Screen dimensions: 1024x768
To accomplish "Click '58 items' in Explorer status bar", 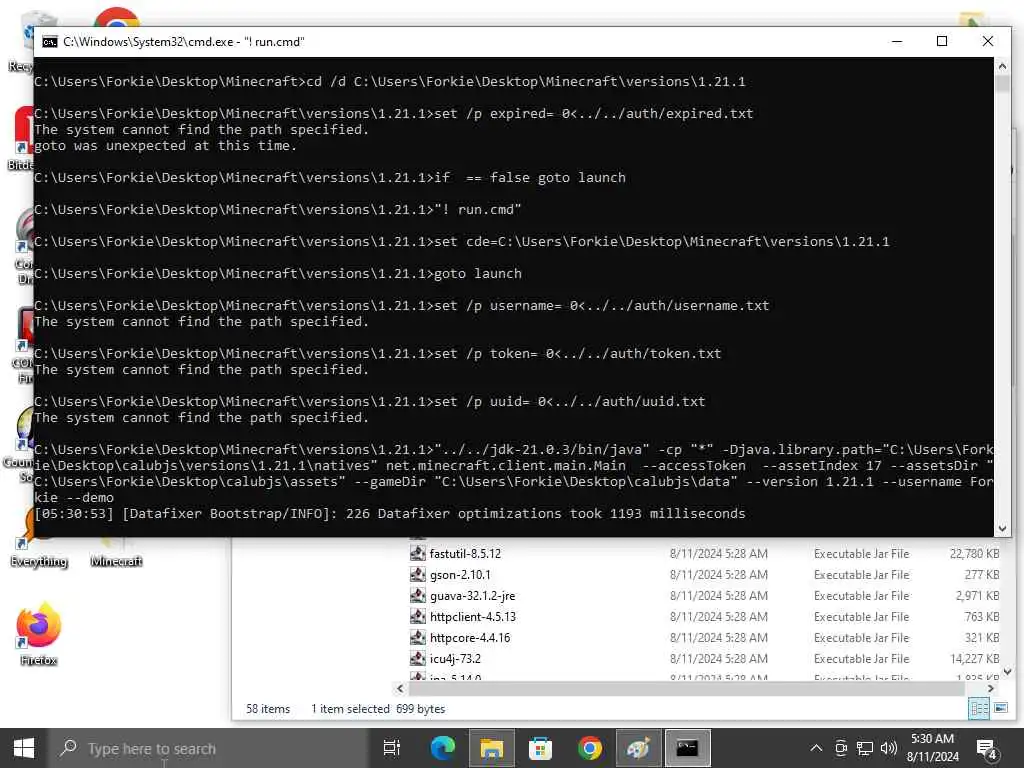I will (268, 709).
